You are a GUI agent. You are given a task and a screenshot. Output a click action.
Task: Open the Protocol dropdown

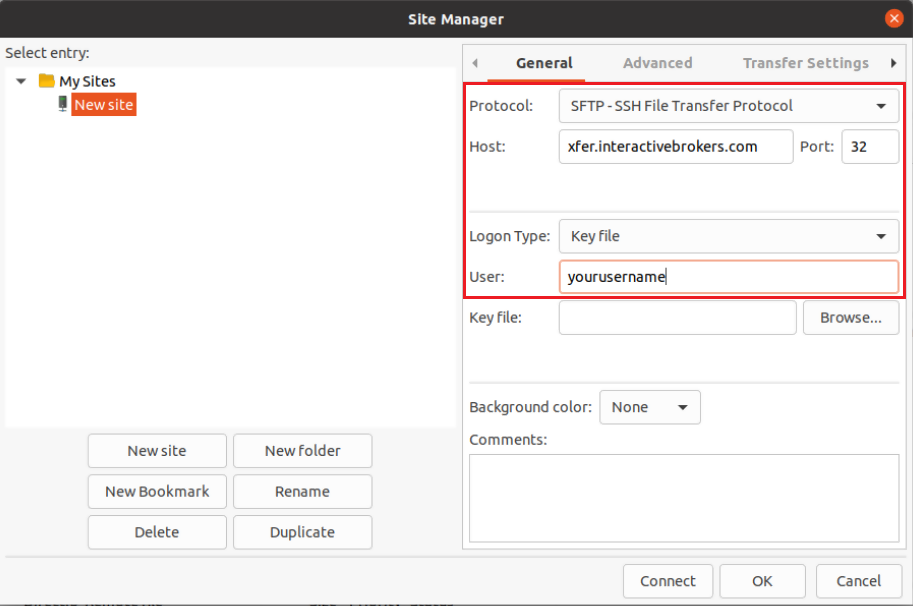(x=728, y=106)
